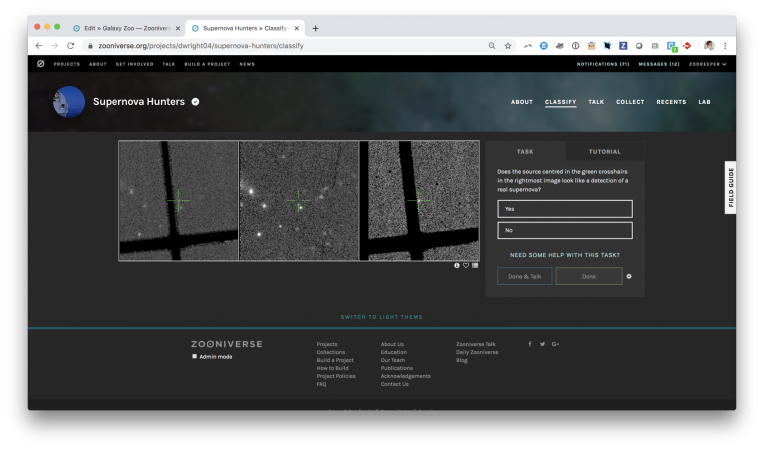Click the Switch to Light Theme link
Screen dimensions: 764x450
coord(381,317)
